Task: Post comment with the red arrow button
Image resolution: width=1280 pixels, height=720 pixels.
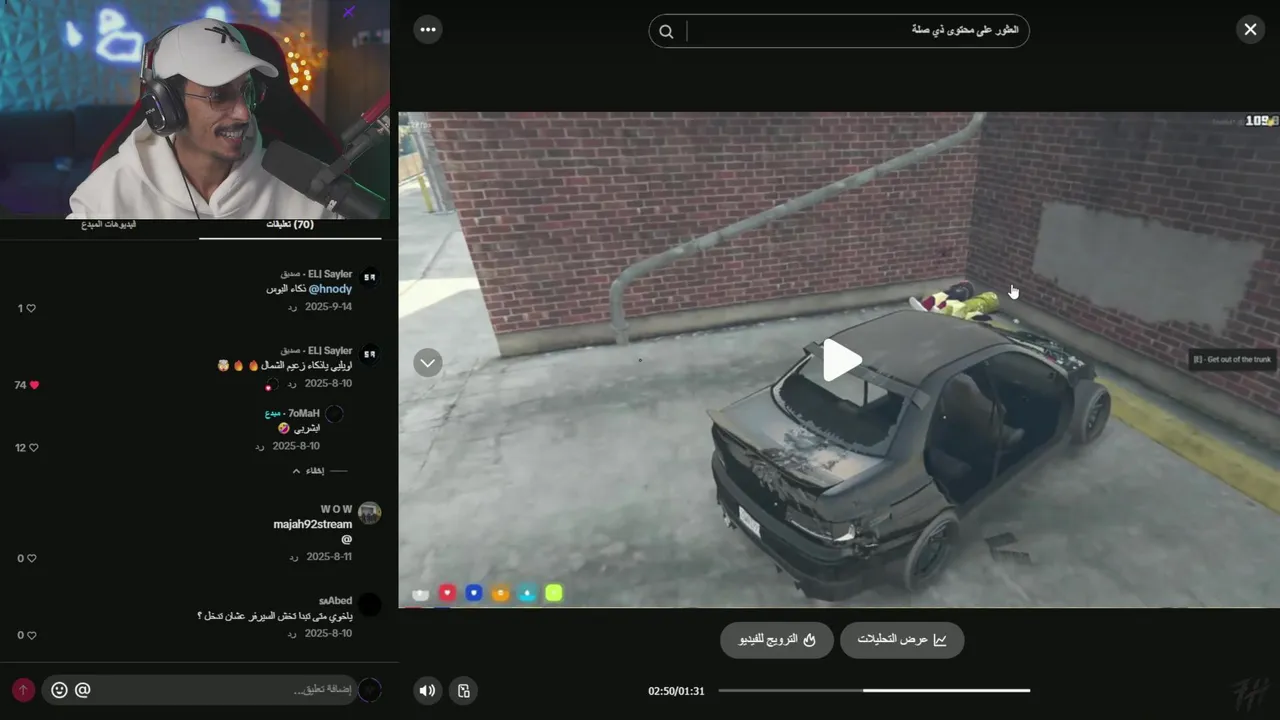Action: pos(23,690)
